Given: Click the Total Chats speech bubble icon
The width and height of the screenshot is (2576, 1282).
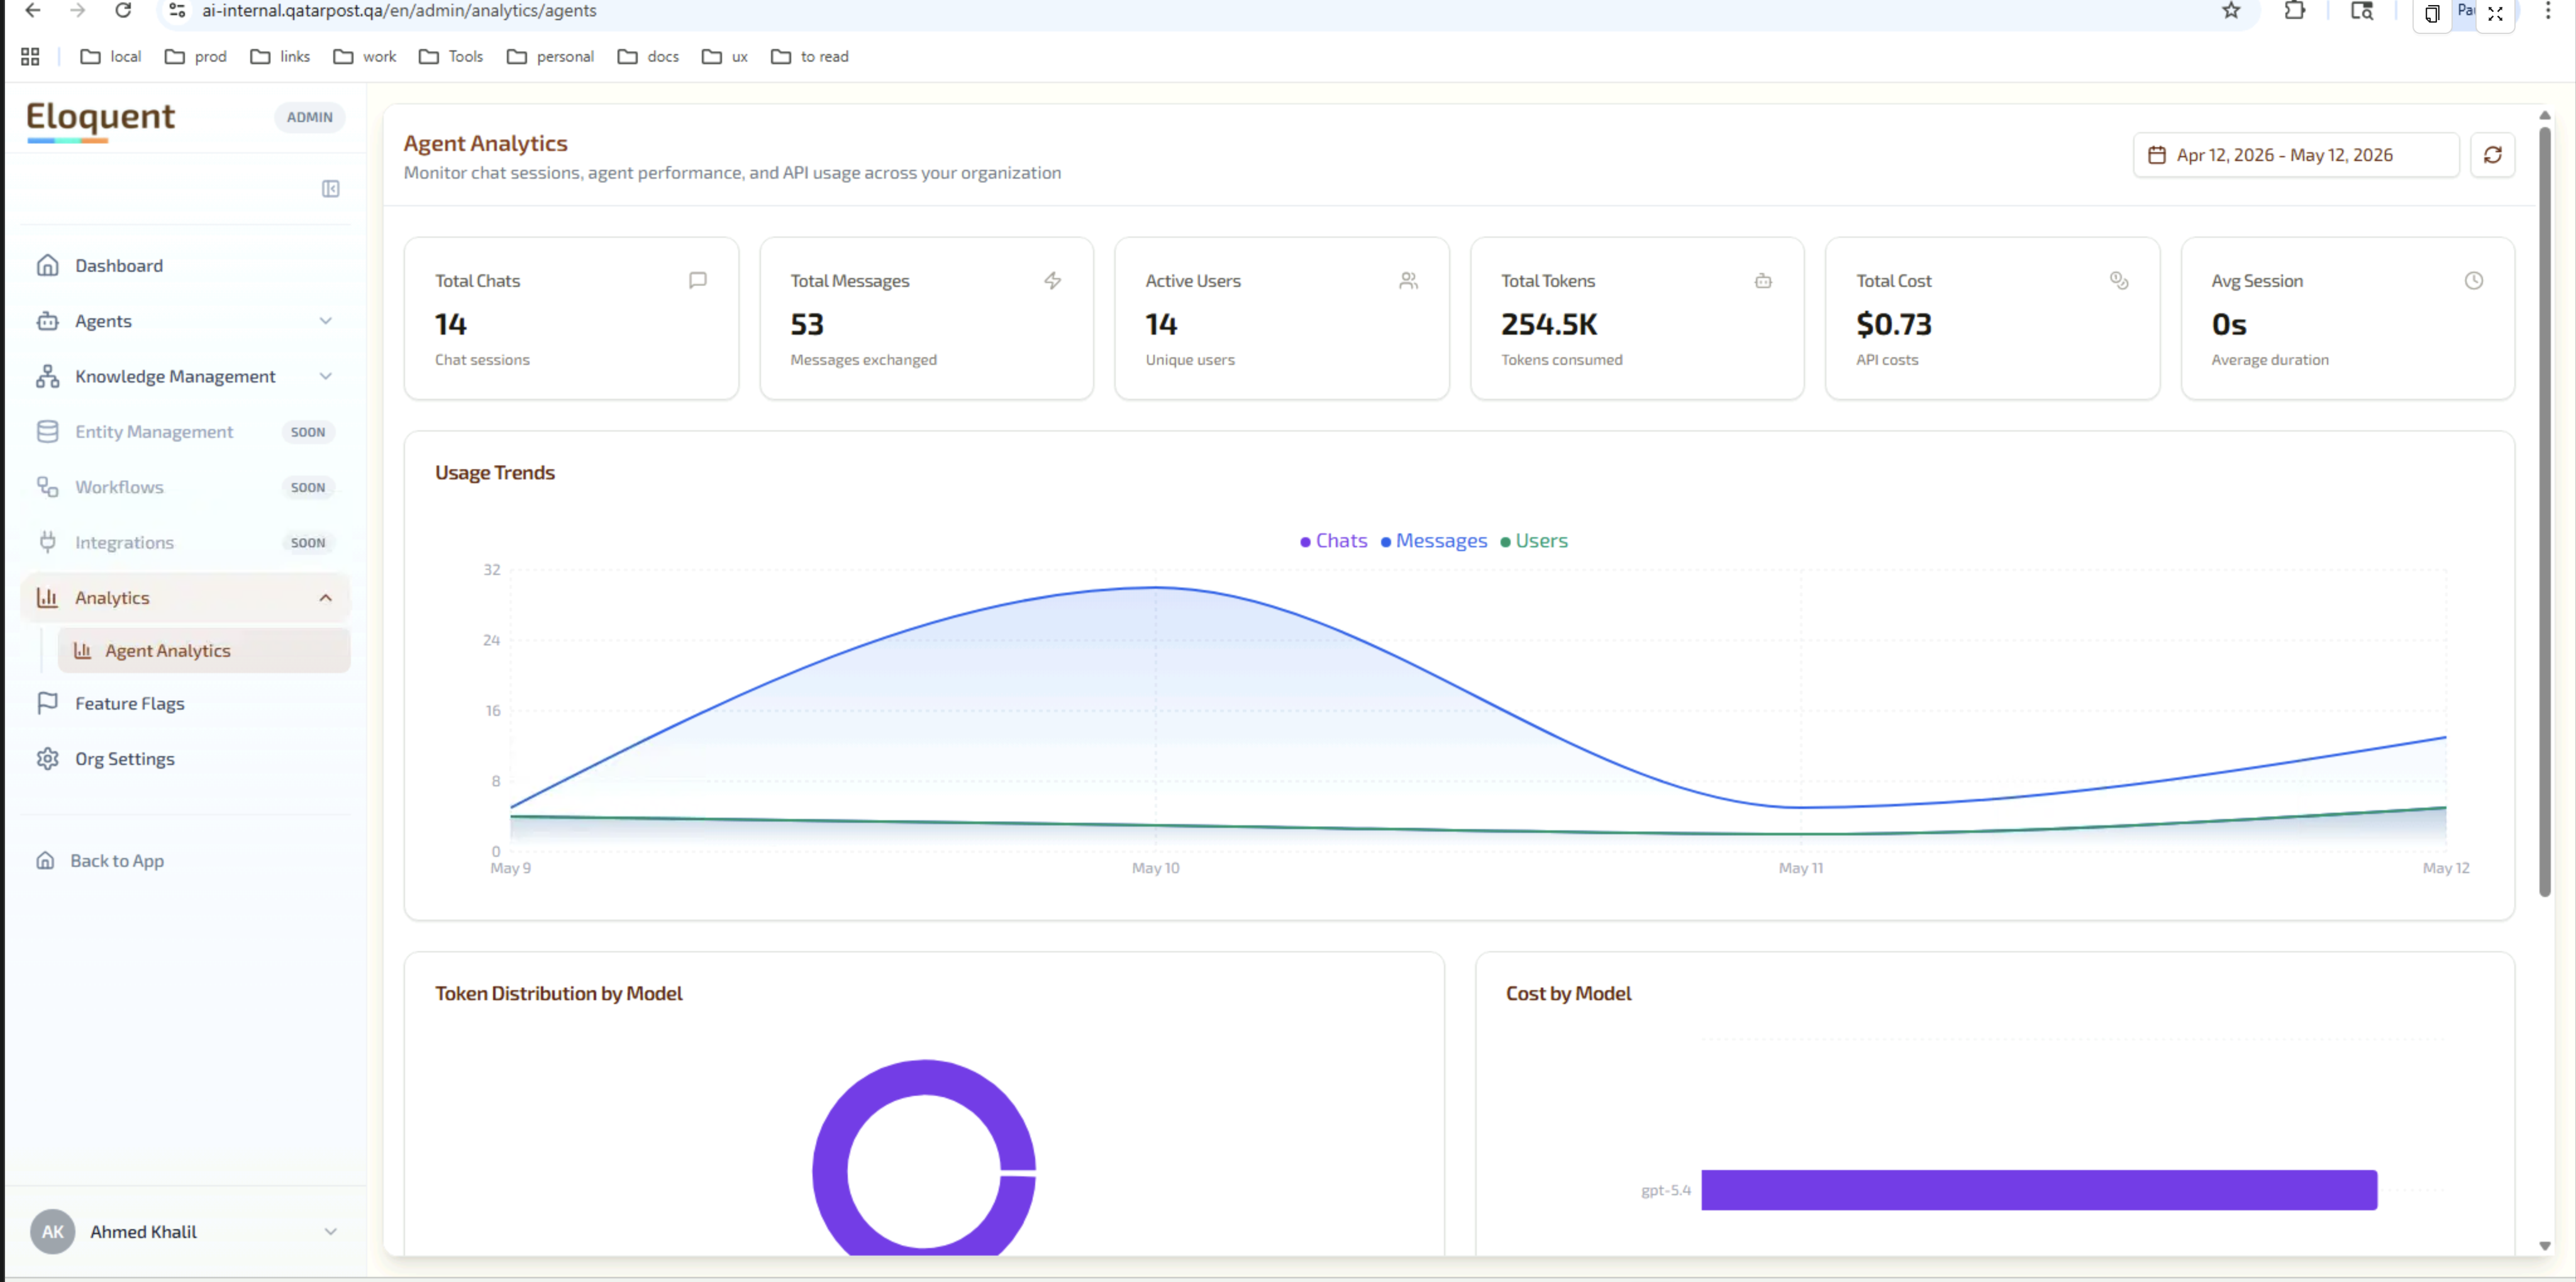Looking at the screenshot, I should coord(698,281).
